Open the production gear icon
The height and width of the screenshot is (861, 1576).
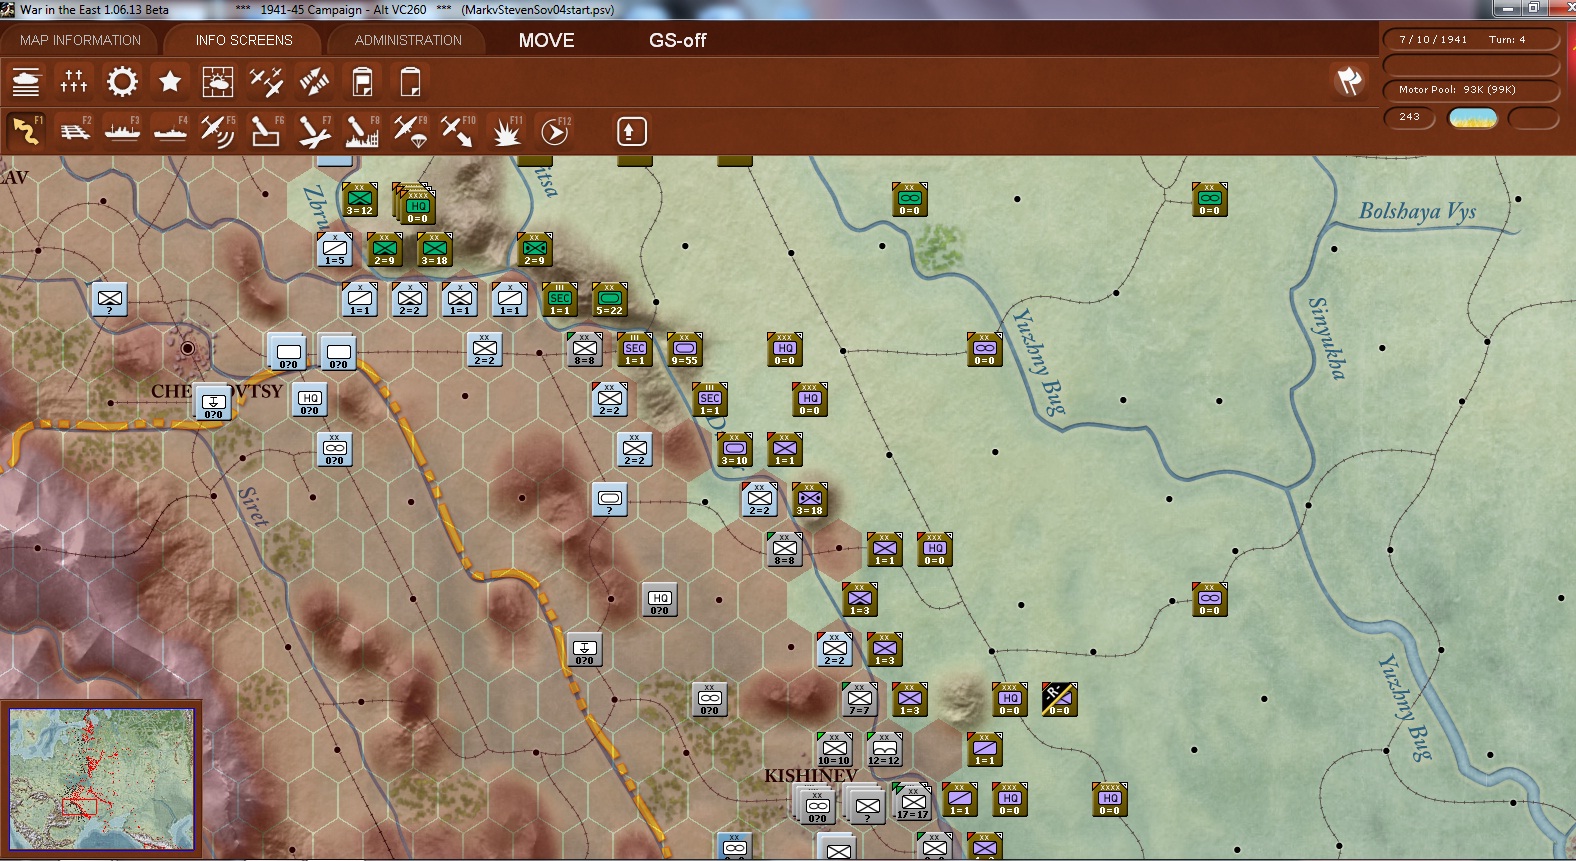(122, 81)
